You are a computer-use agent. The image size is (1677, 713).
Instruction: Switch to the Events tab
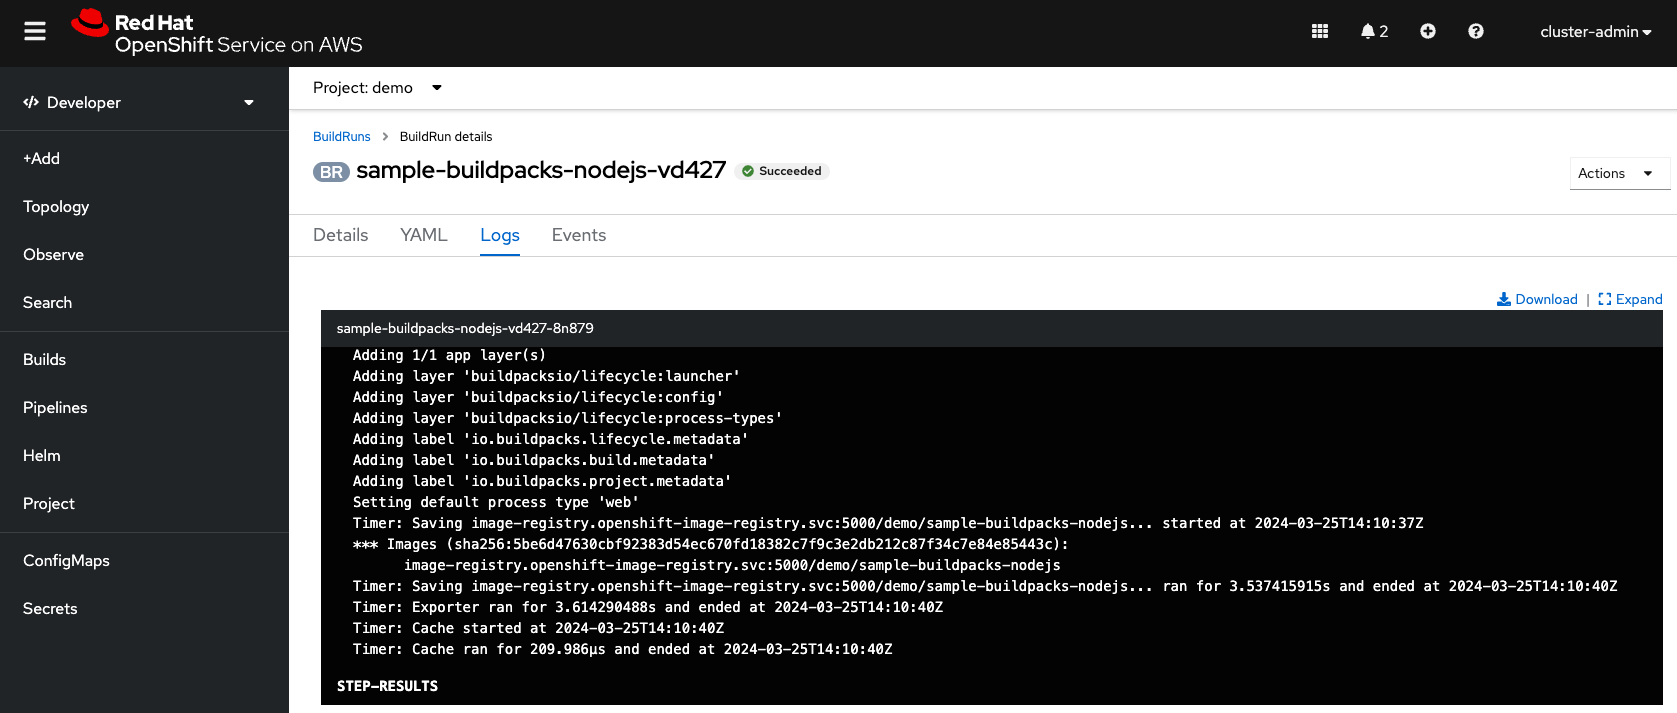click(578, 235)
